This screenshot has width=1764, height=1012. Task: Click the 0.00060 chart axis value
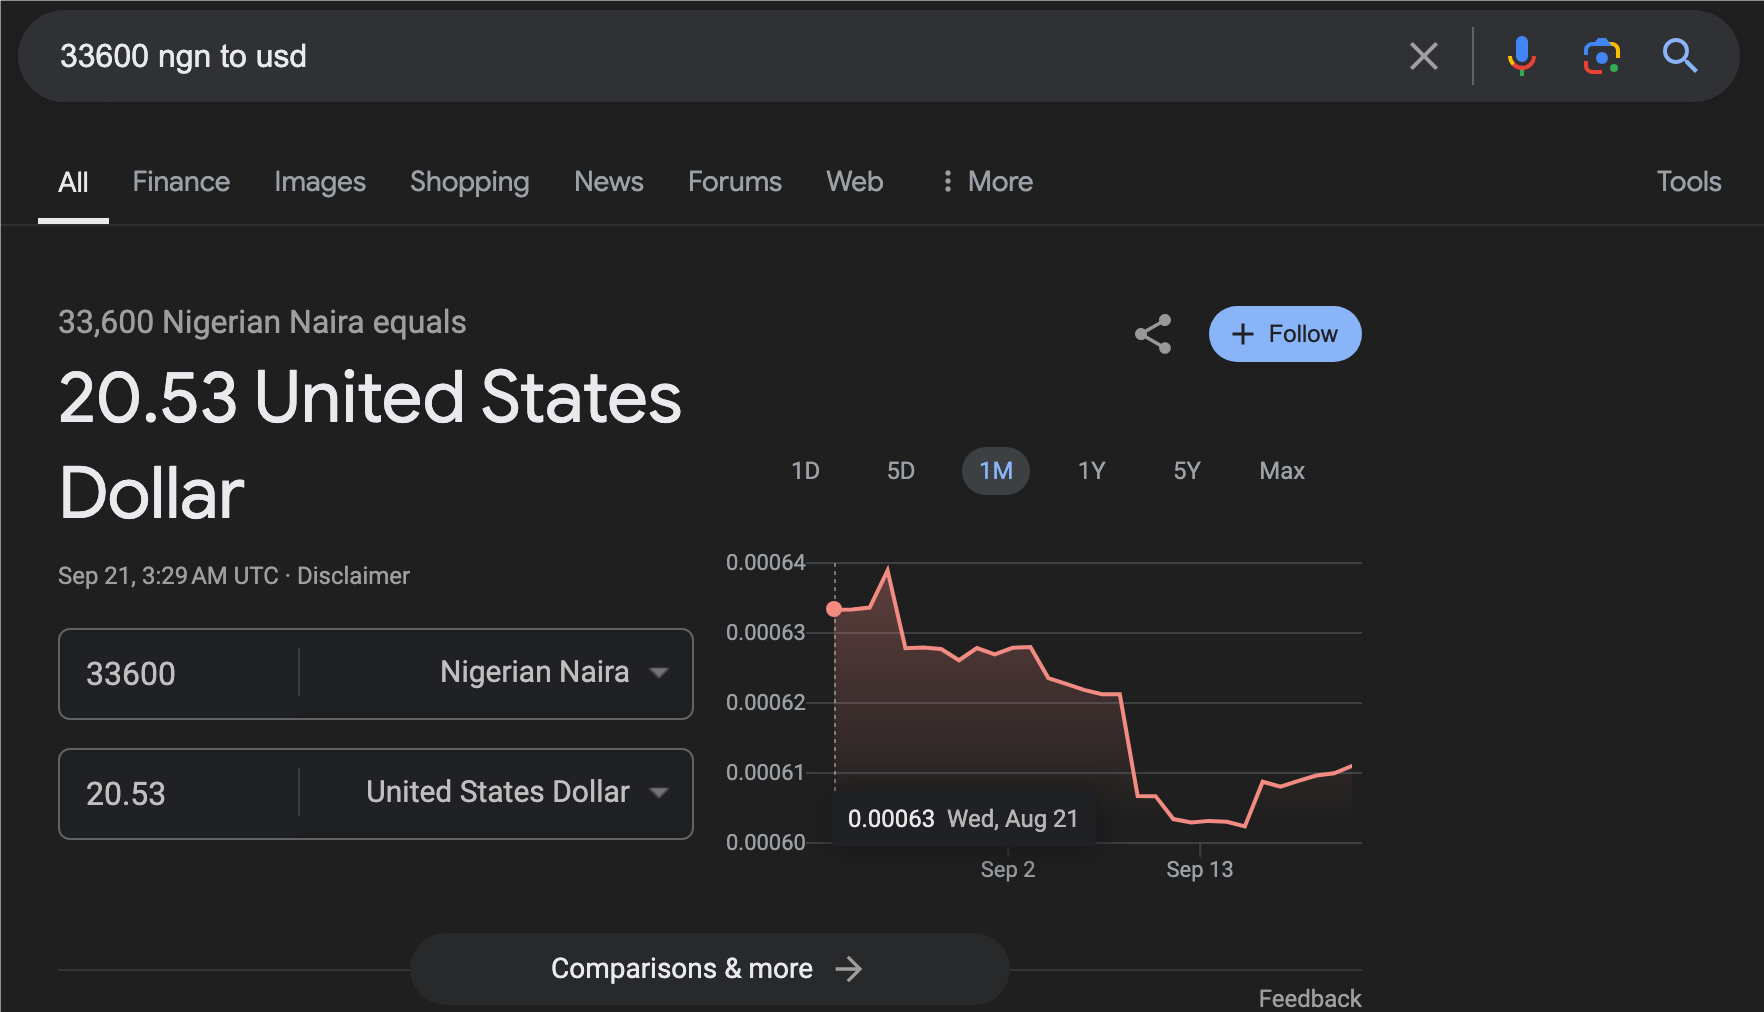pyautogui.click(x=766, y=843)
